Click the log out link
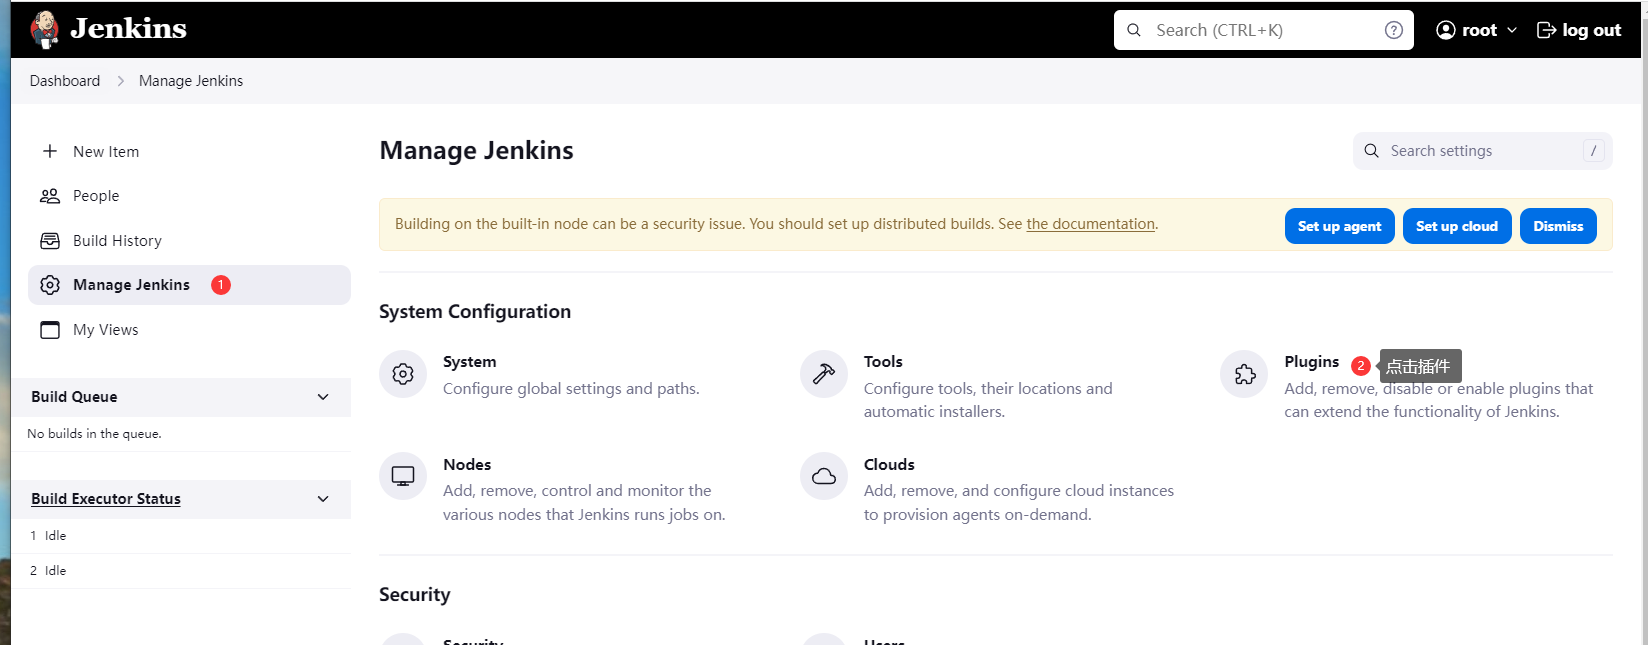Image resolution: width=1648 pixels, height=645 pixels. (1579, 30)
